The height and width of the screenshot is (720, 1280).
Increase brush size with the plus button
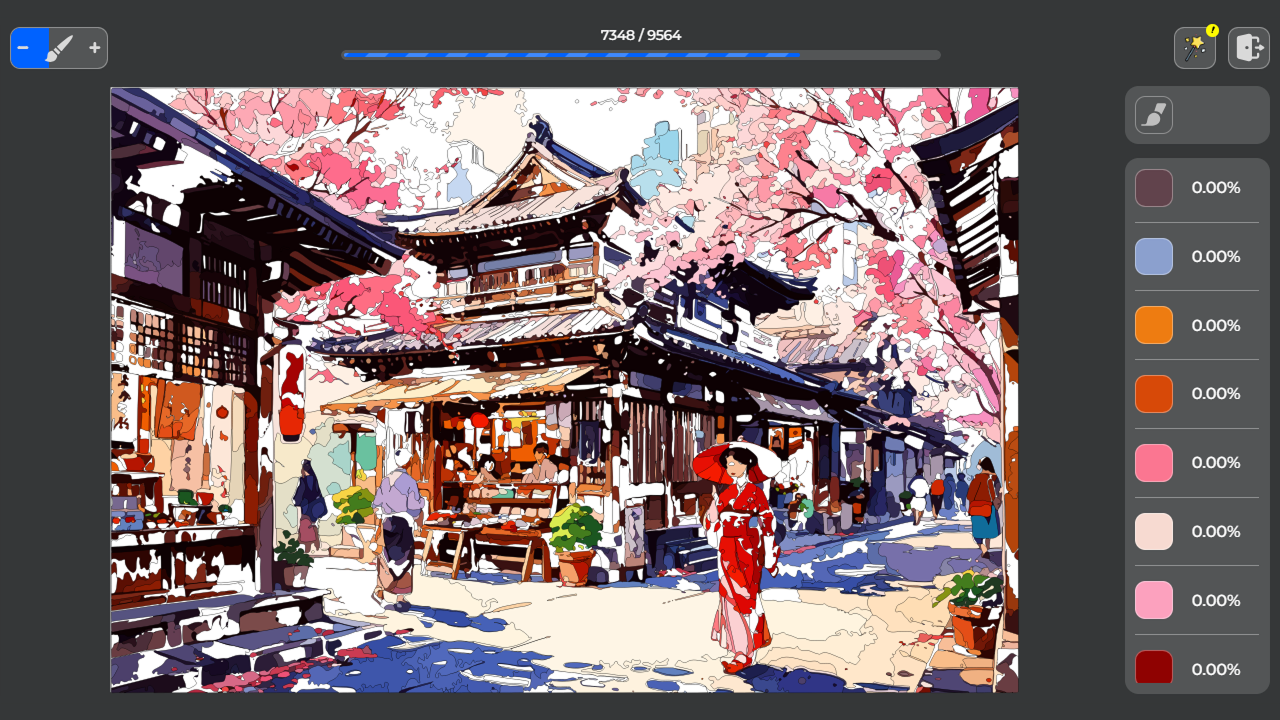click(x=94, y=47)
